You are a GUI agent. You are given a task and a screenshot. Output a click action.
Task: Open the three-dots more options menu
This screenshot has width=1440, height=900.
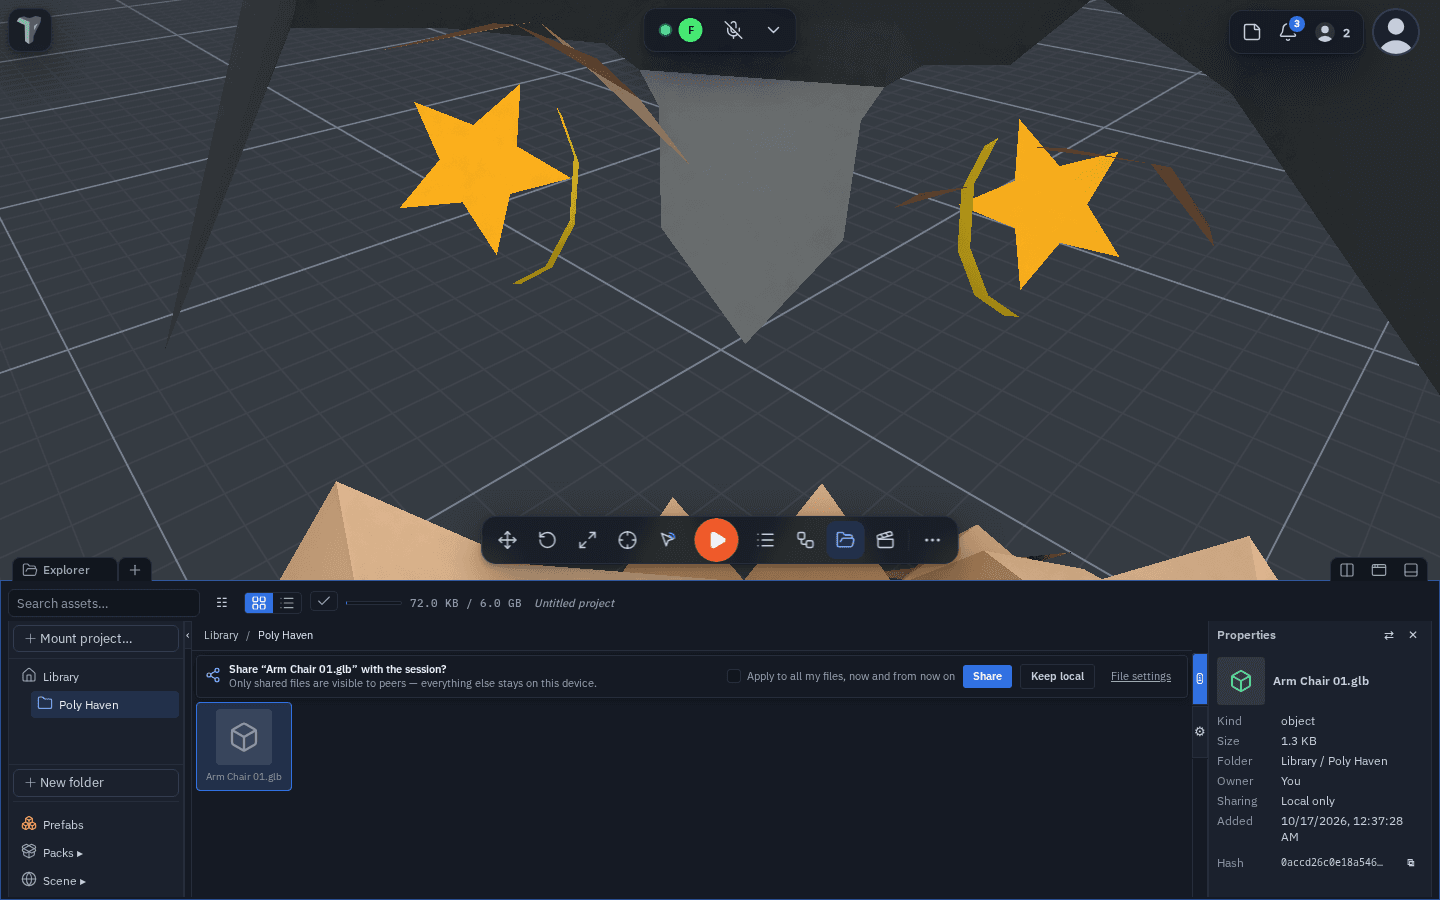click(932, 540)
